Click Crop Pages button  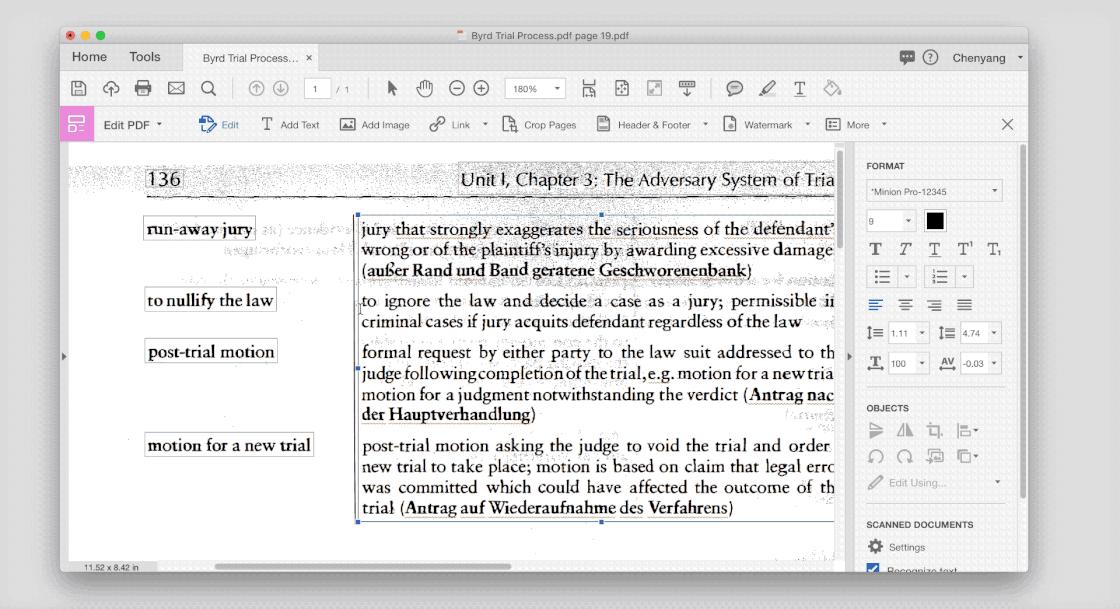point(539,125)
